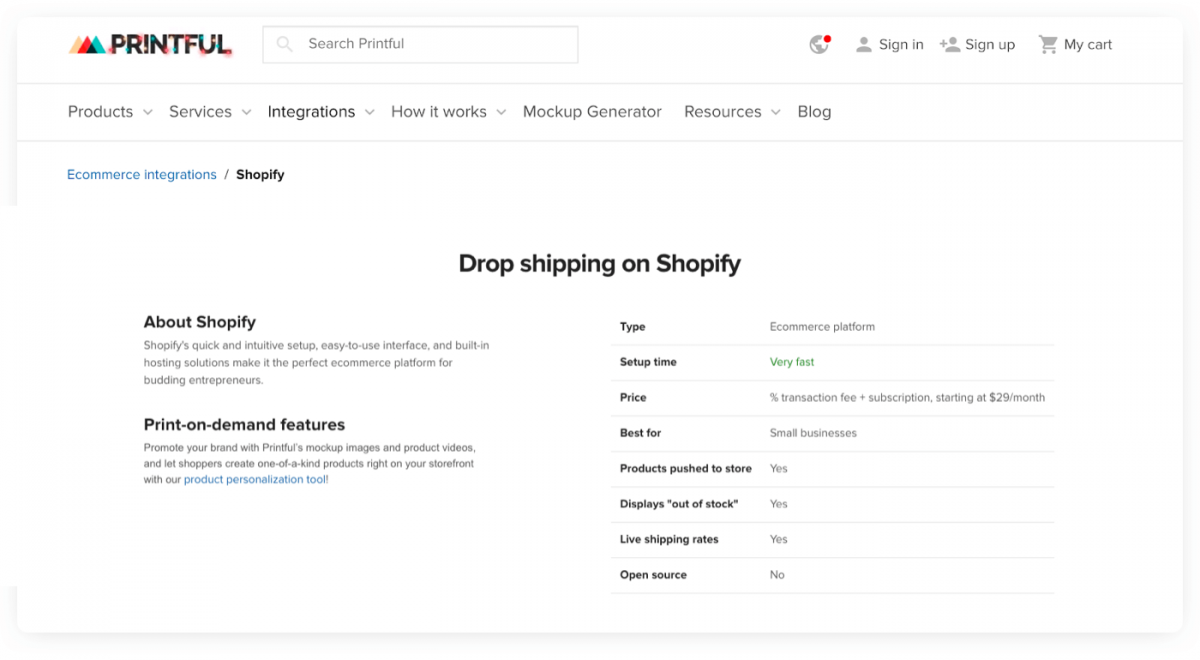The width and height of the screenshot is (1200, 660).
Task: Open the Services menu
Action: click(200, 112)
